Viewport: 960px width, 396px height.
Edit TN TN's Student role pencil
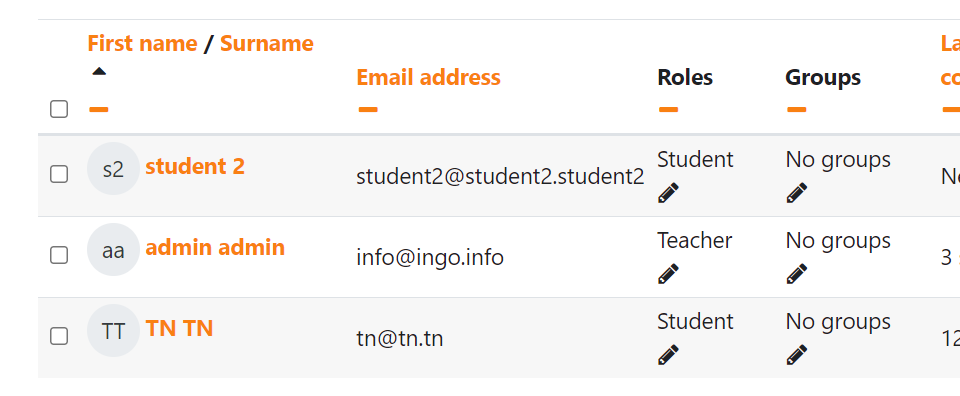point(668,354)
